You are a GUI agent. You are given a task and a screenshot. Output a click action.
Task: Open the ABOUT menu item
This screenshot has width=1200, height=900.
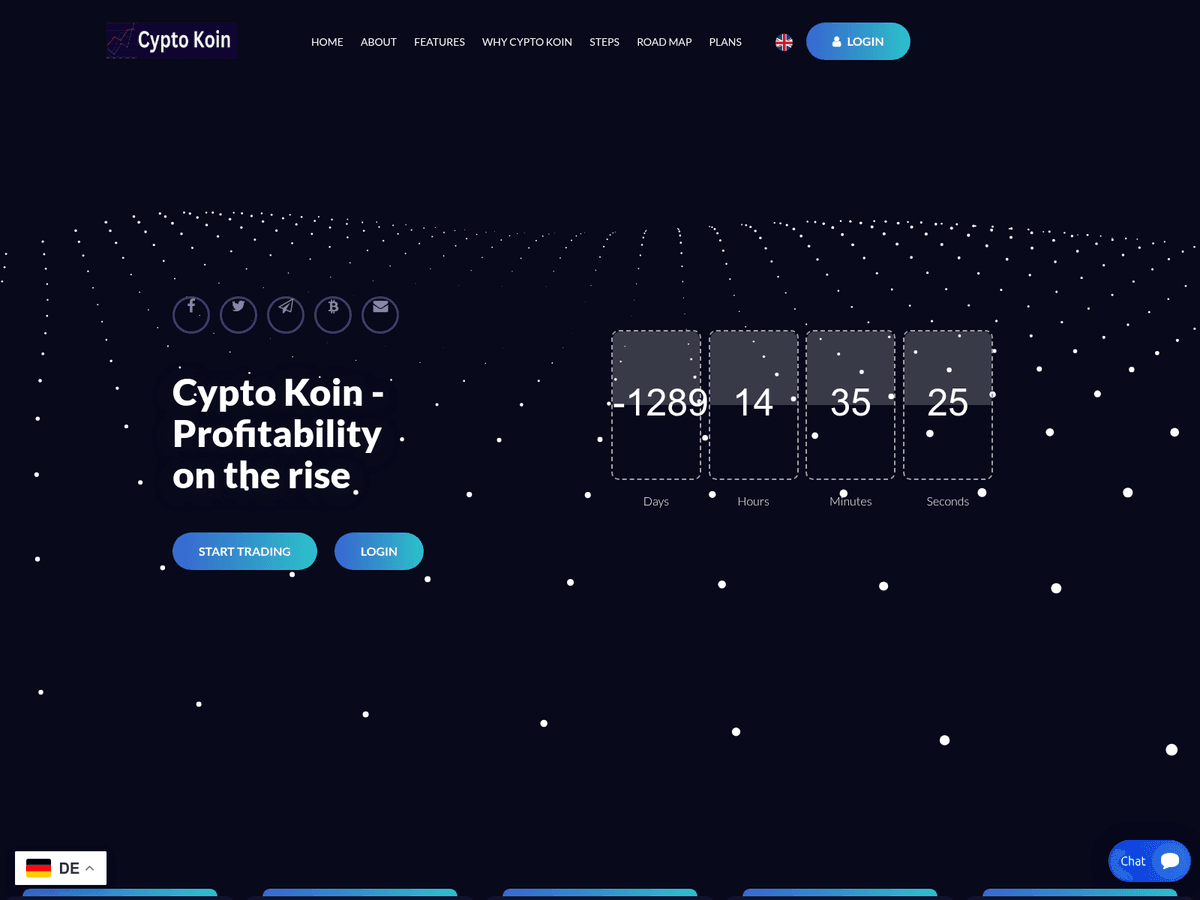(378, 42)
